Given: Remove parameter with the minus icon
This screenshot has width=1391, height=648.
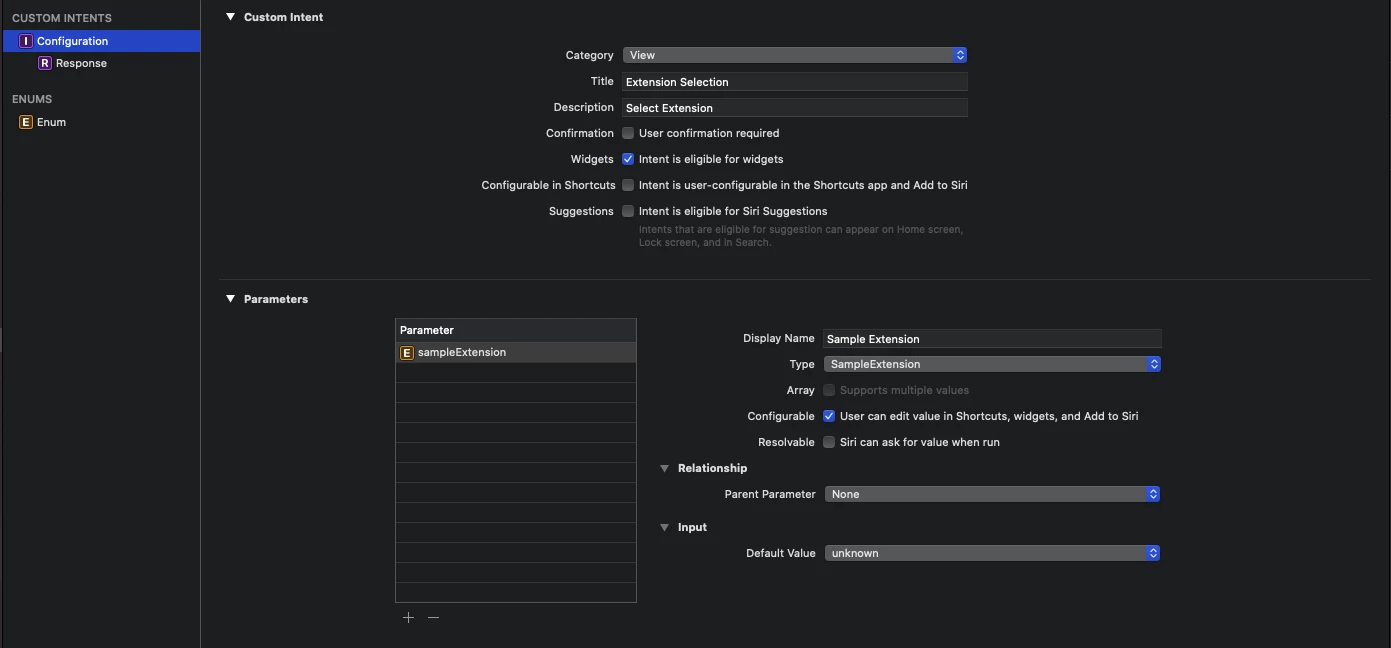Looking at the screenshot, I should (x=433, y=618).
